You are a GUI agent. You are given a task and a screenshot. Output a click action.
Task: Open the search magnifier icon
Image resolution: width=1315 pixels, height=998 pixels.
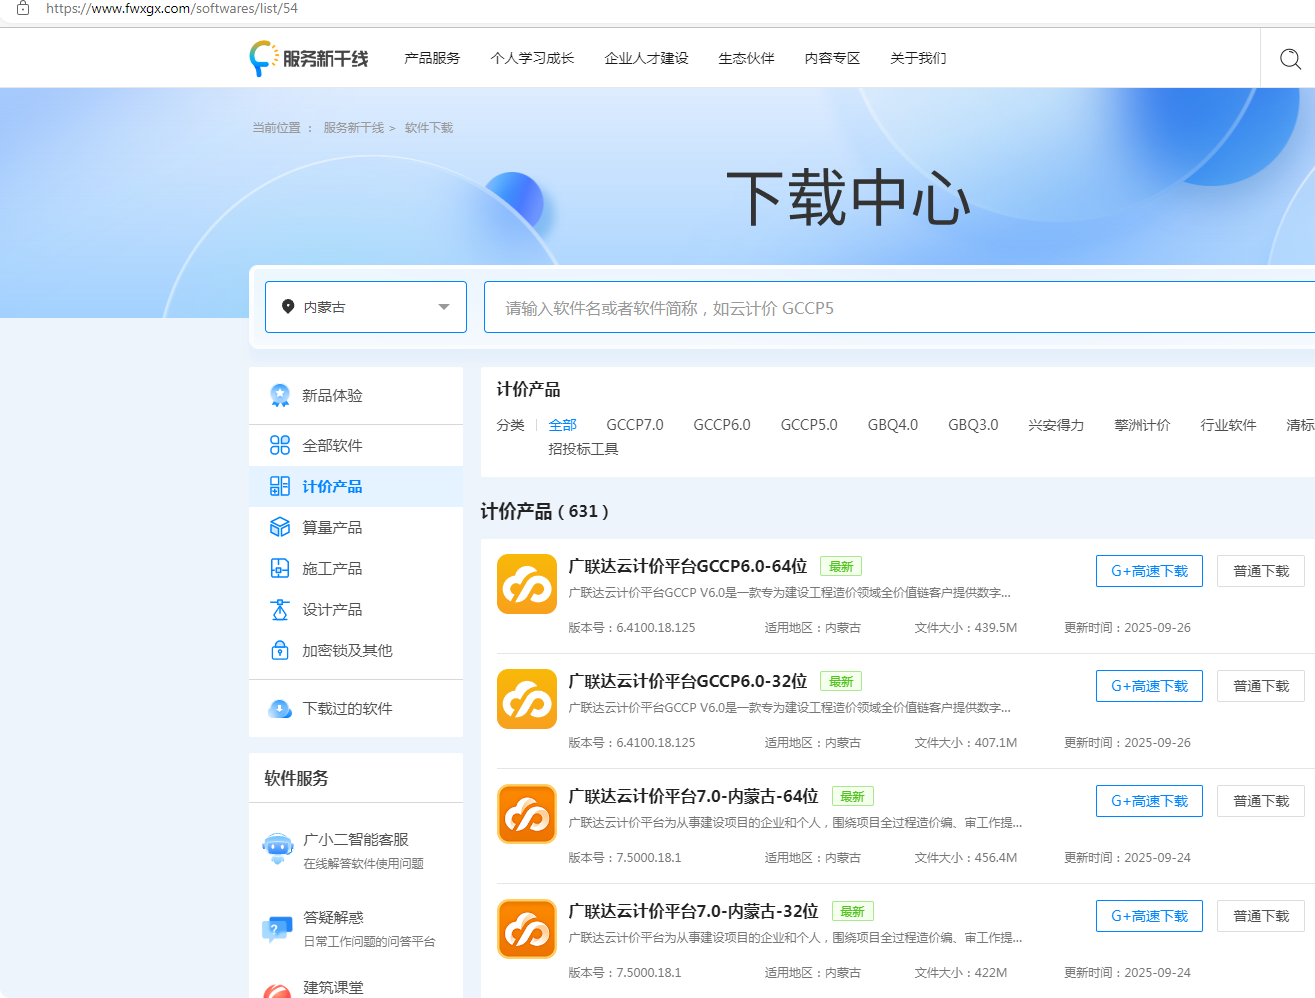[1290, 59]
